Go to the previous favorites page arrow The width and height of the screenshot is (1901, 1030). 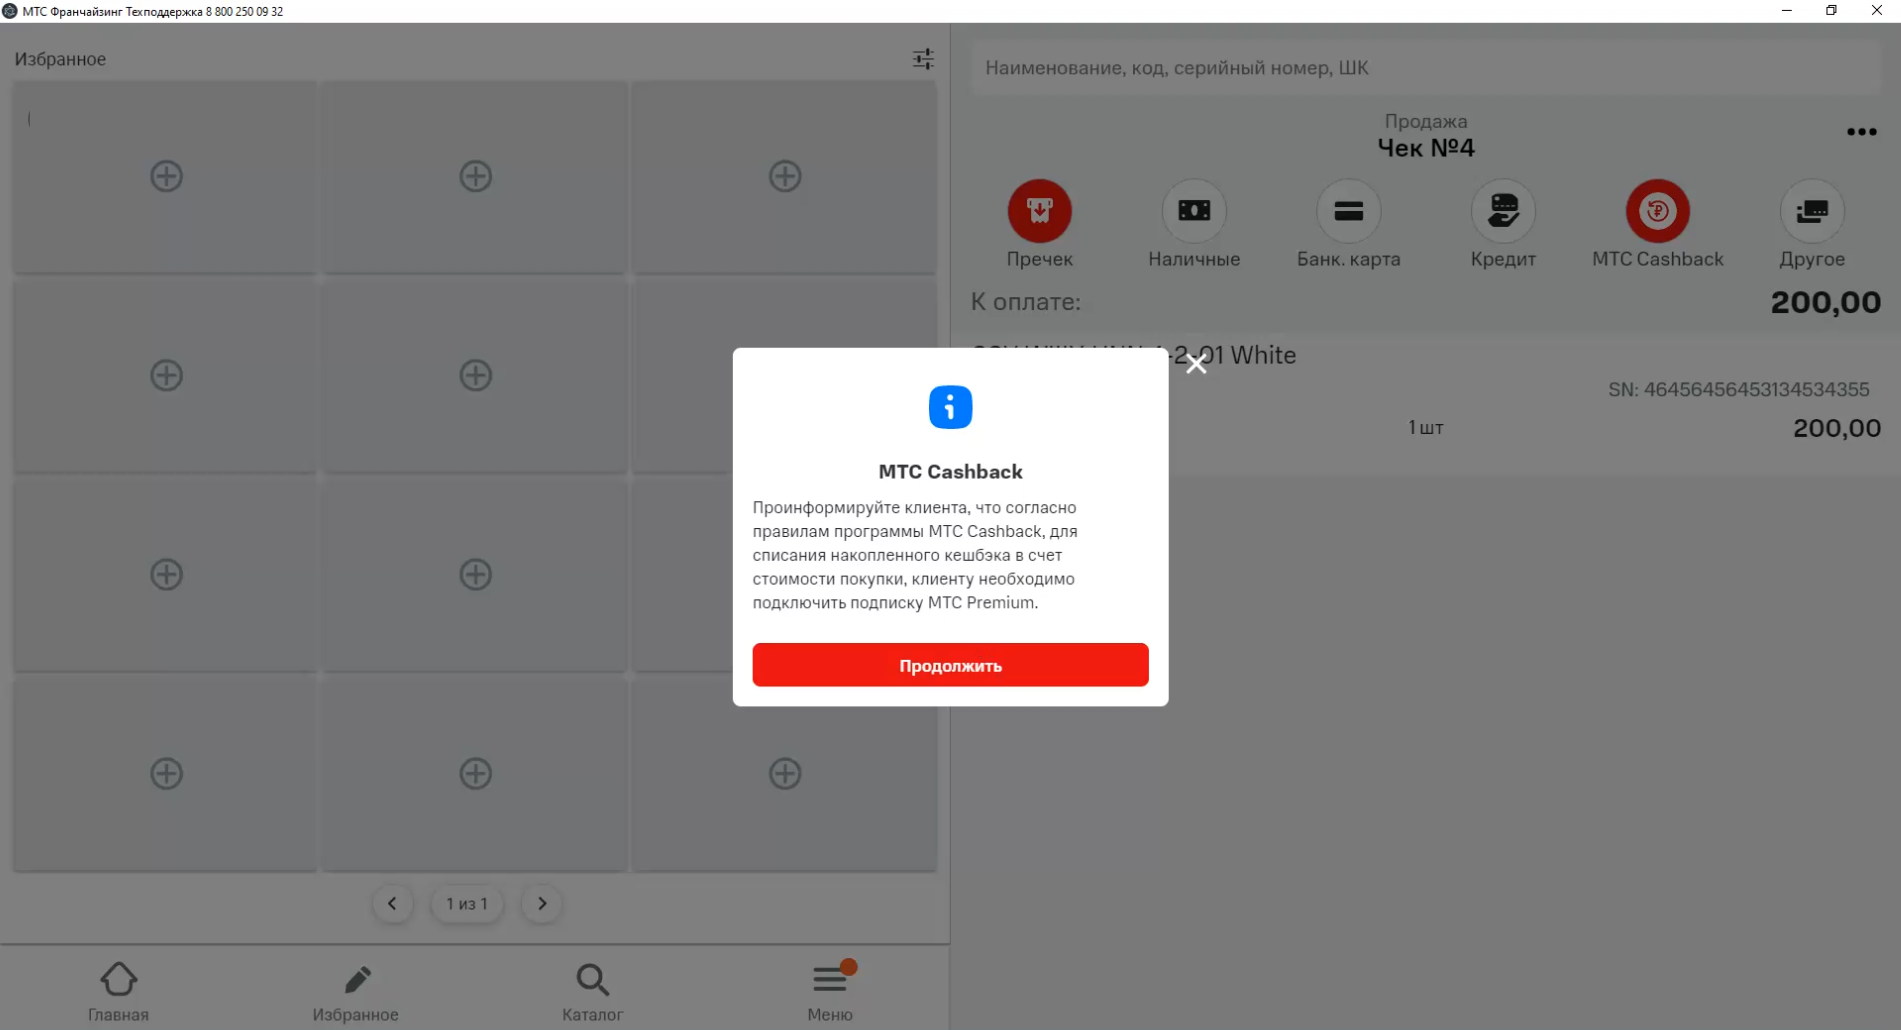coord(392,903)
